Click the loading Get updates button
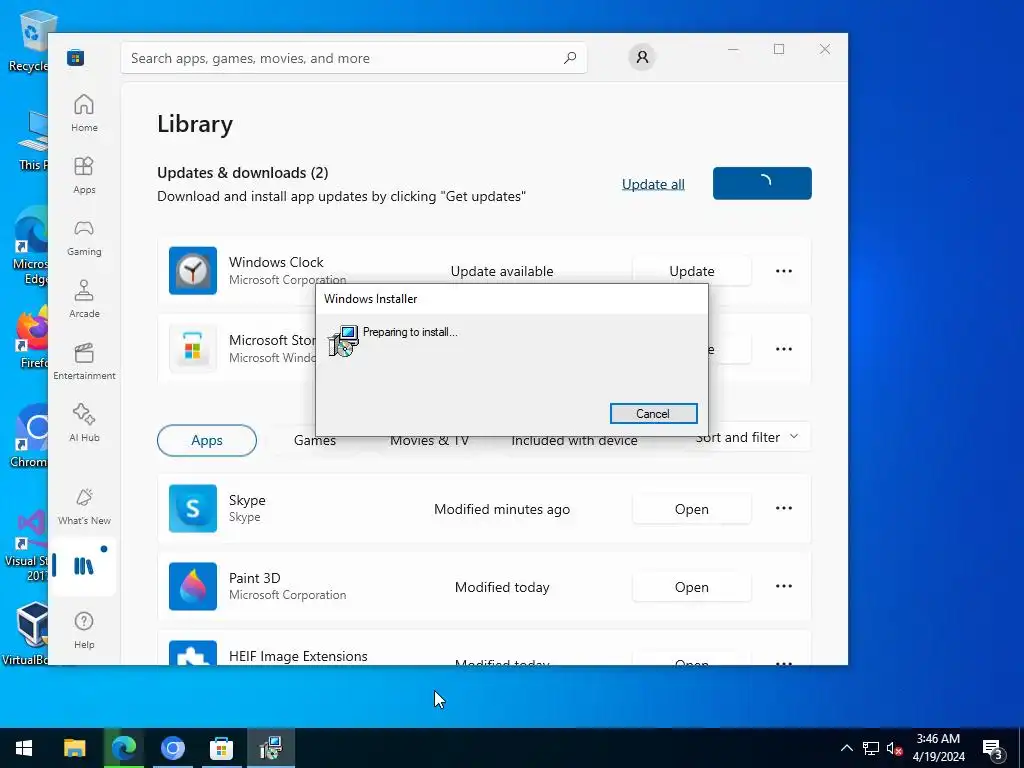1024x768 pixels. pos(762,184)
